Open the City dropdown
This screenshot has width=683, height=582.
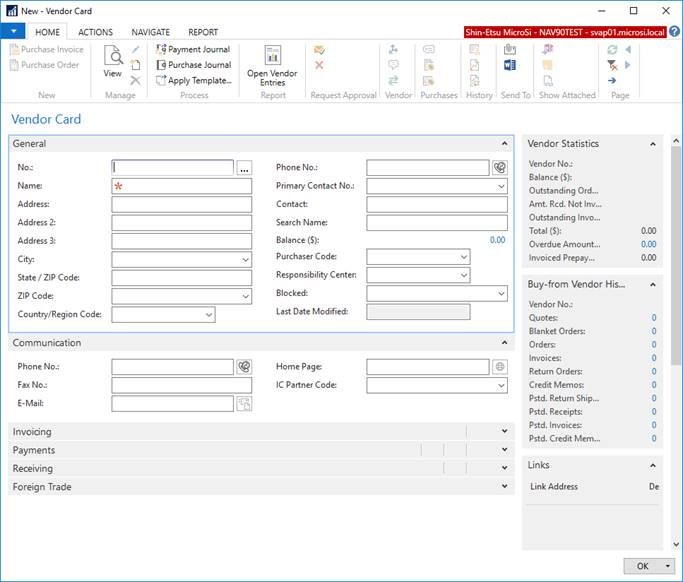click(x=246, y=260)
